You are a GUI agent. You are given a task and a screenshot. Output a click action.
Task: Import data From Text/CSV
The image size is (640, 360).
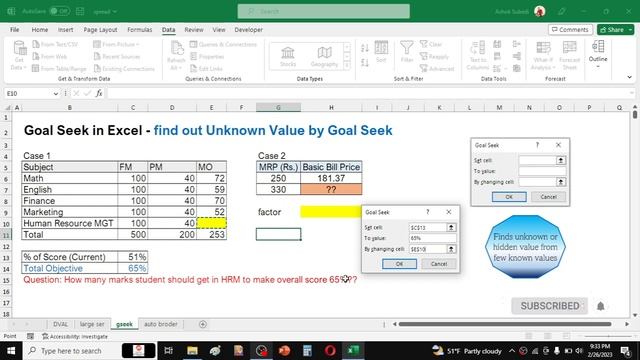[x=55, y=44]
